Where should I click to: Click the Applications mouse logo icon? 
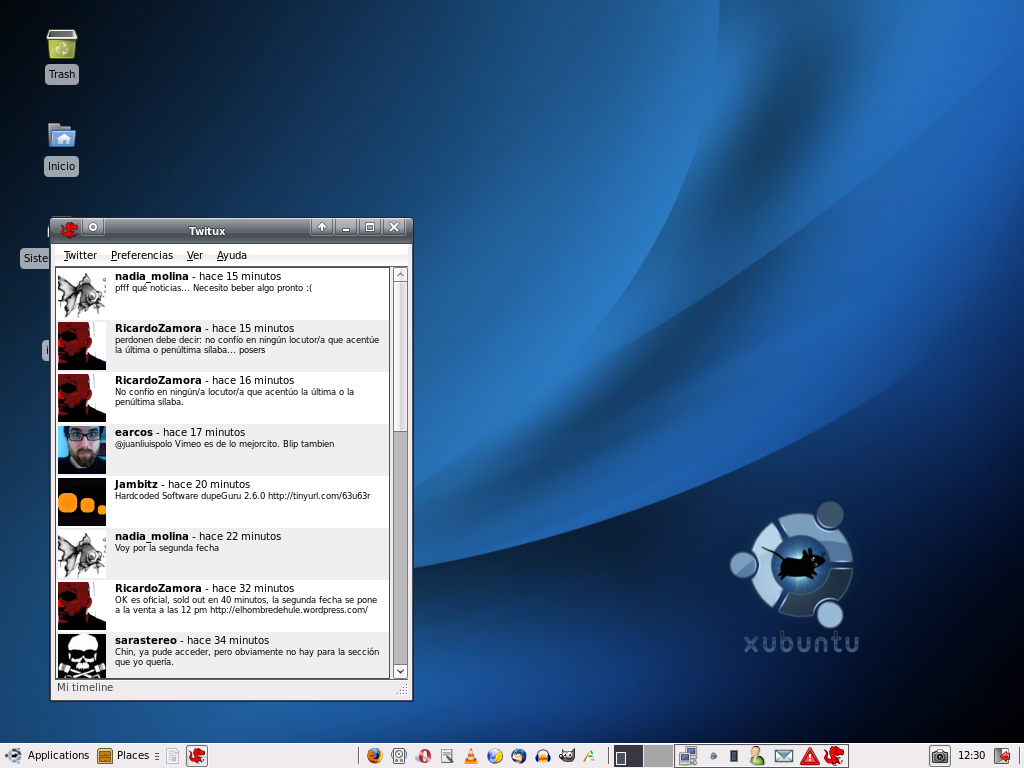[13, 756]
